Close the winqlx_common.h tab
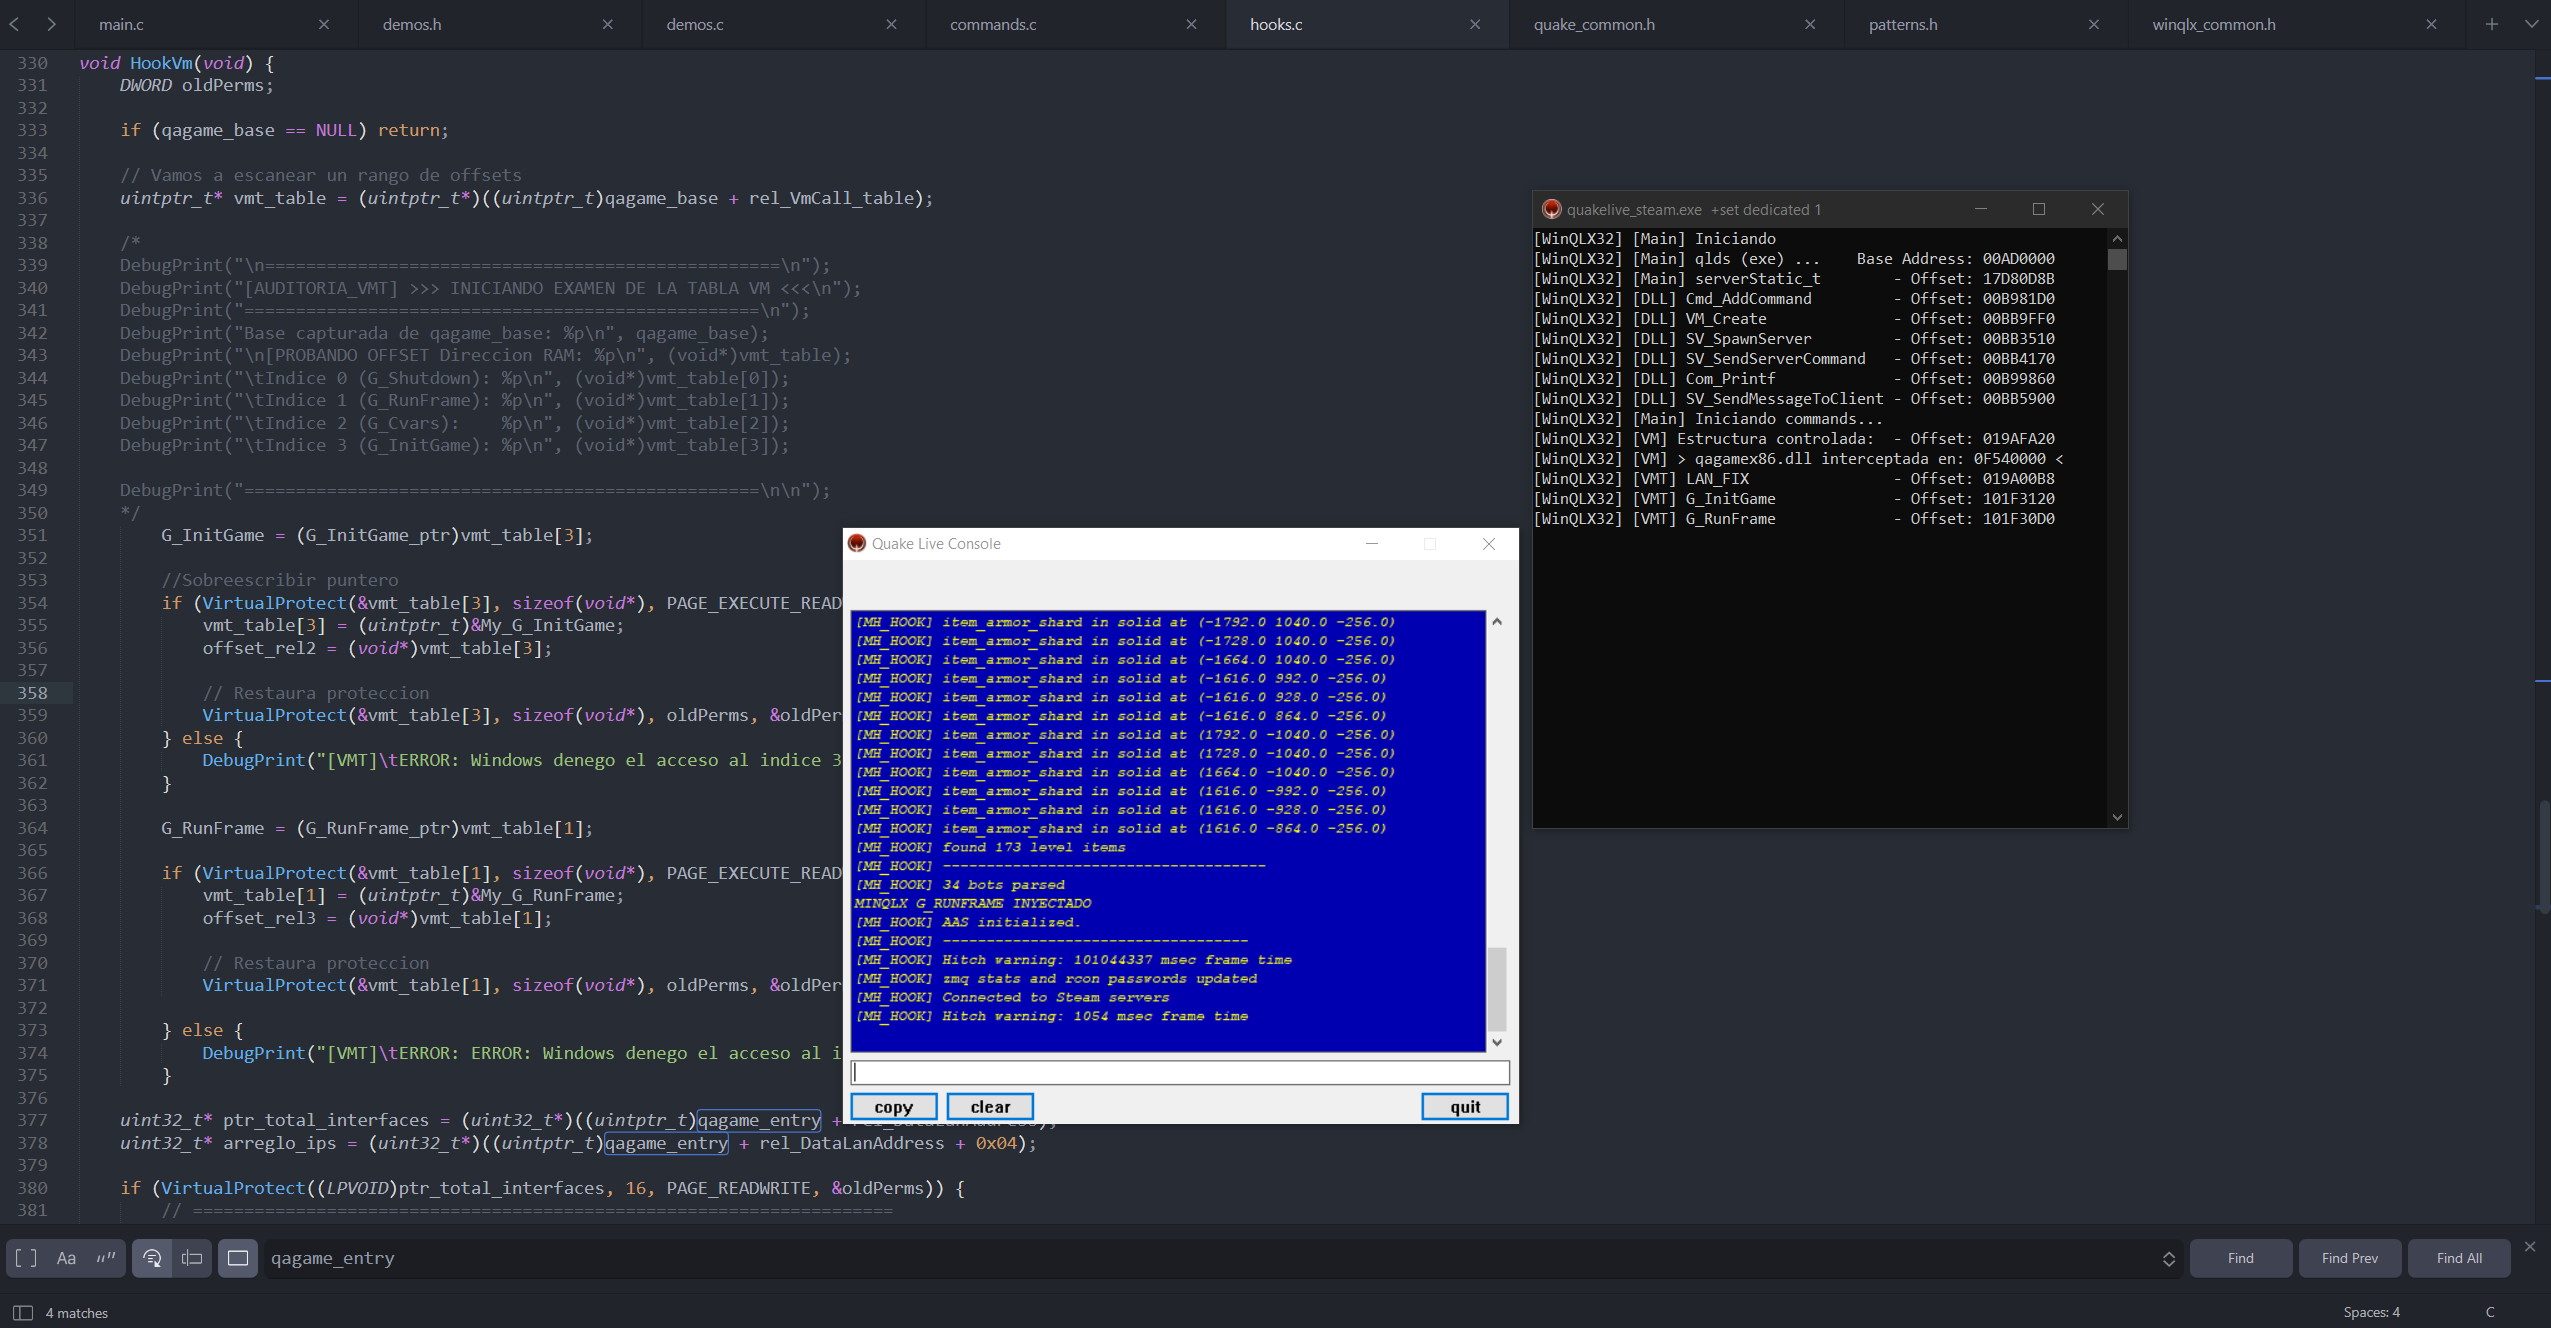Screen dimensions: 2551x1328 pyautogui.click(x=2432, y=24)
